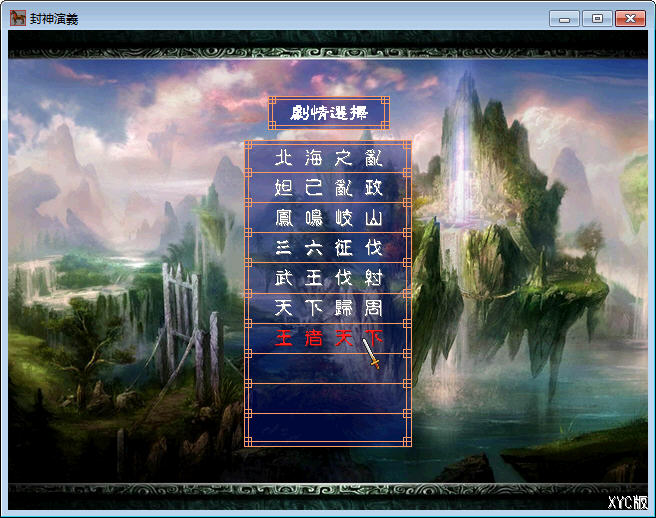Start the red 王者天下 scenario
The image size is (656, 518).
click(328, 338)
